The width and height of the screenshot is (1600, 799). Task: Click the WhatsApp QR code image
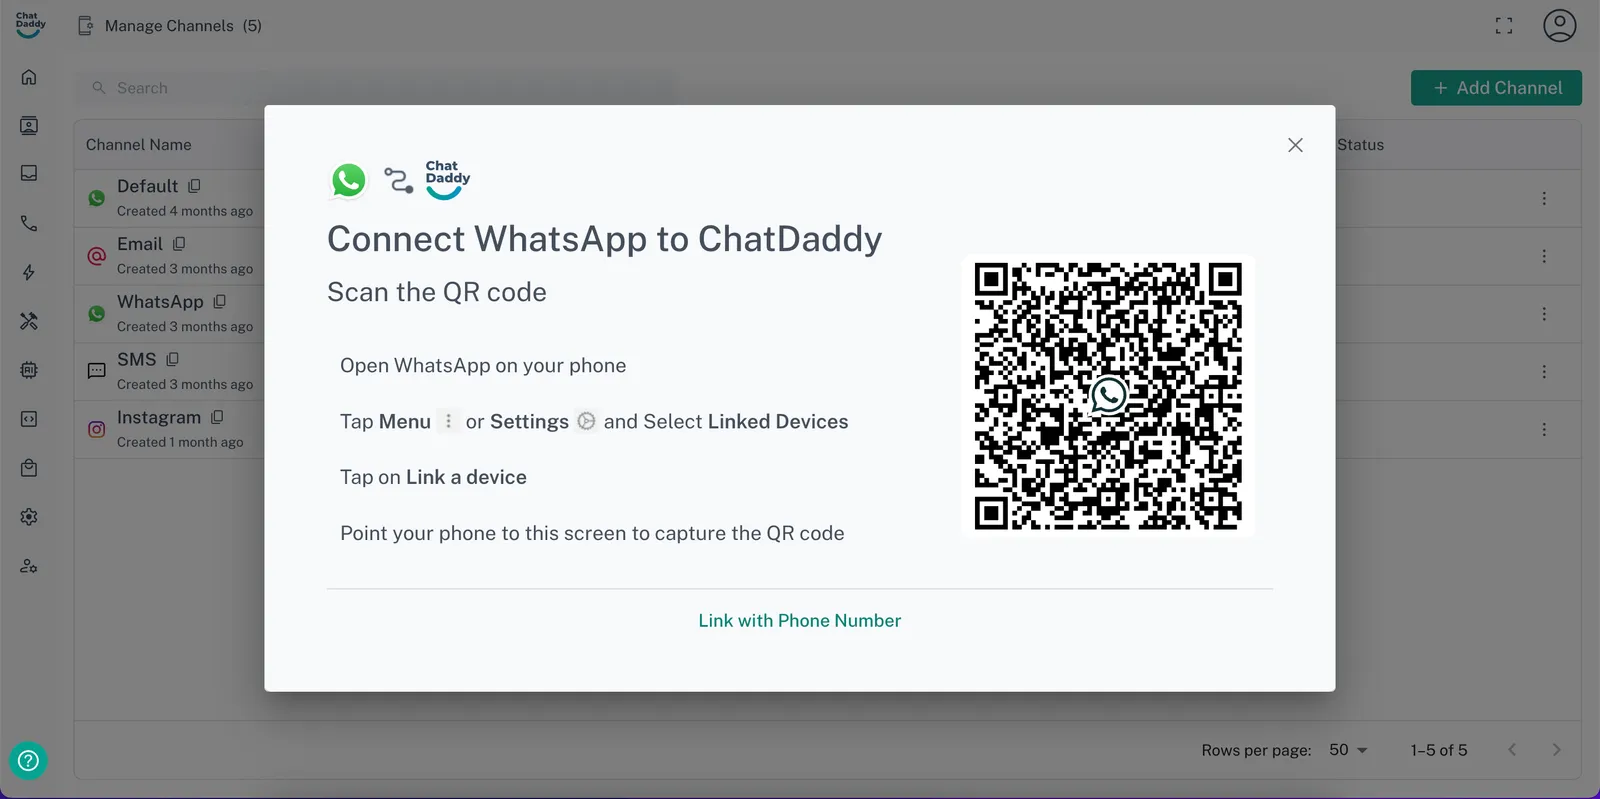point(1108,396)
